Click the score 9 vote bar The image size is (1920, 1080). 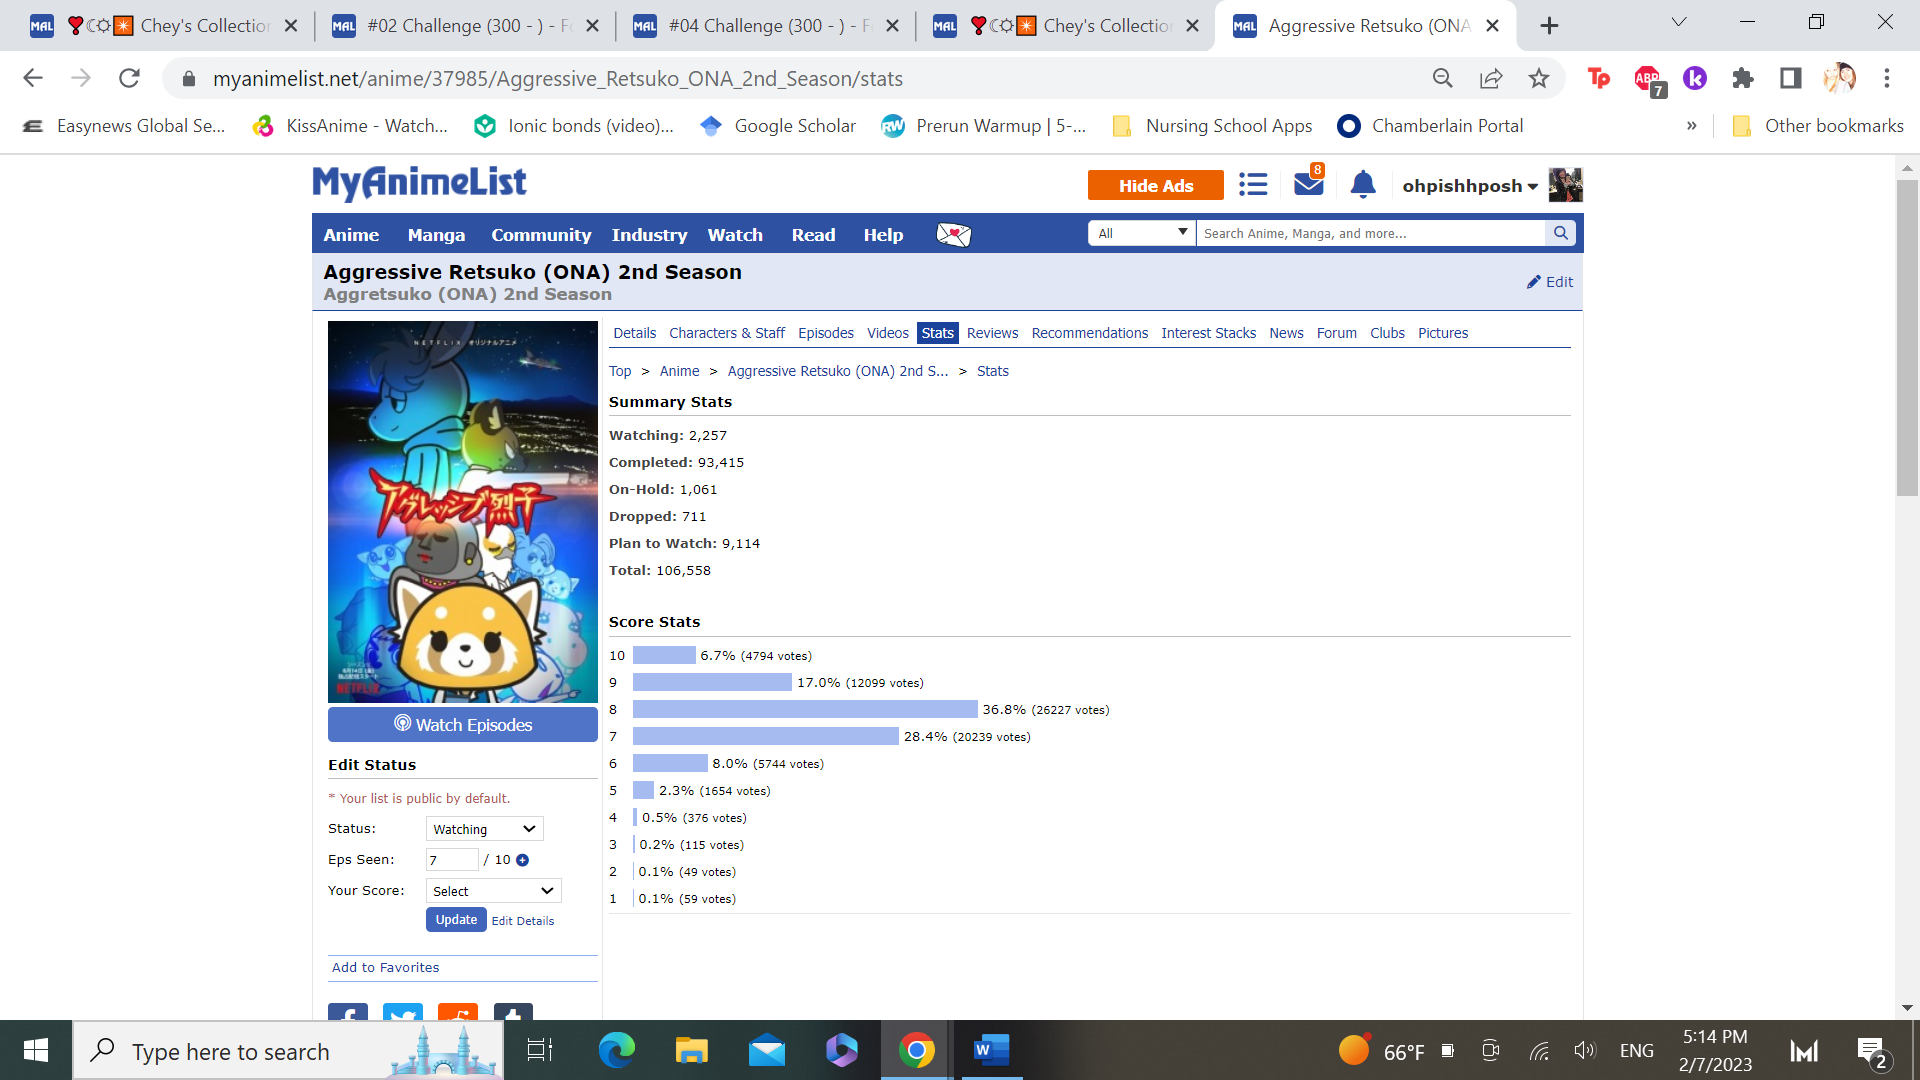712,682
